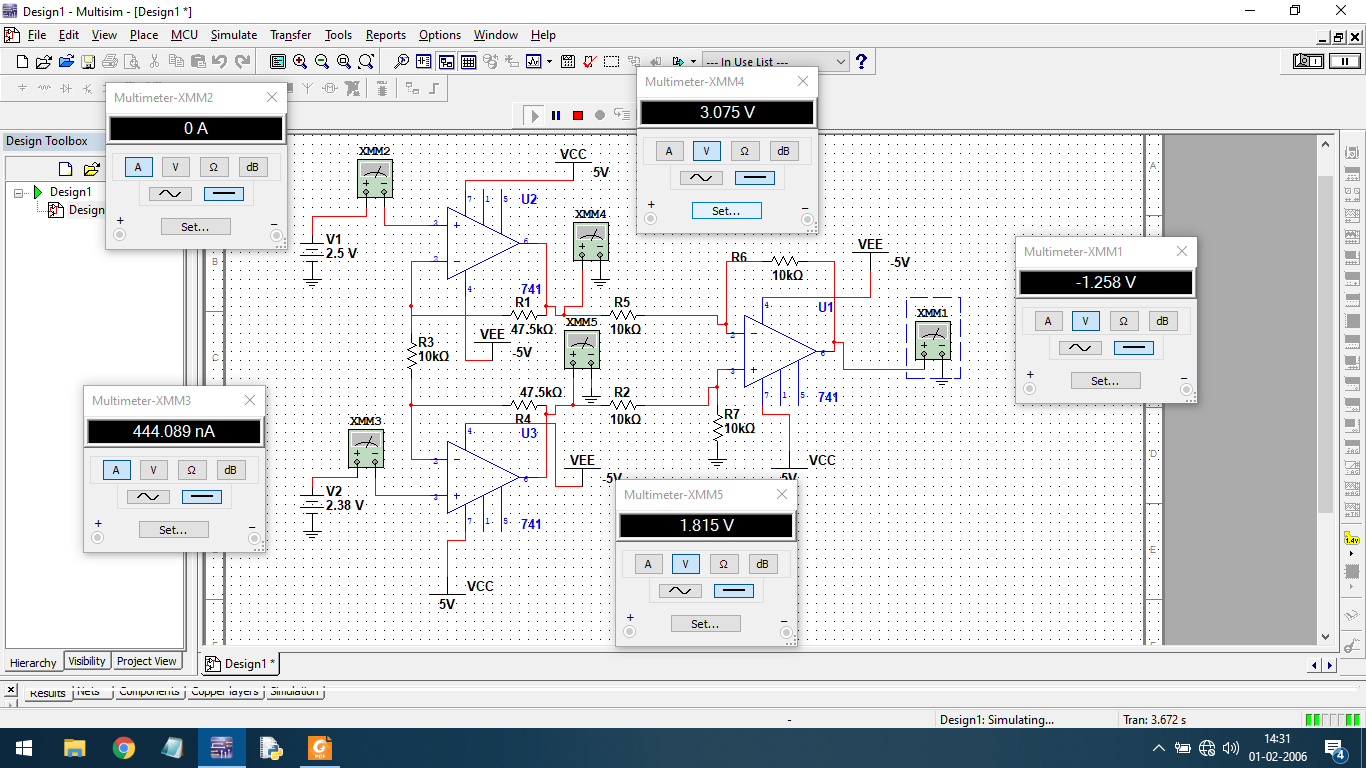1366x768 pixels.
Task: Open the dropdown beside the graphs toolbar icon
Action: point(549,61)
